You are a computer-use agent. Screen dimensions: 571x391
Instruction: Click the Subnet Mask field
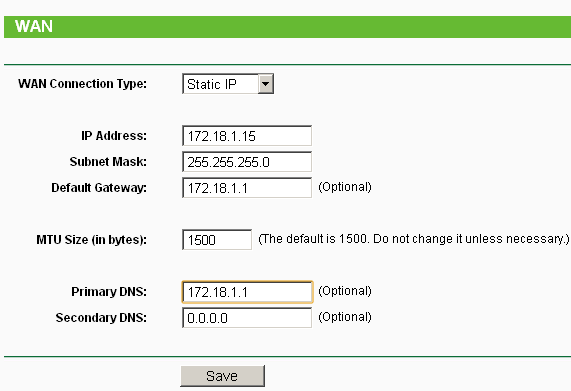(x=247, y=162)
